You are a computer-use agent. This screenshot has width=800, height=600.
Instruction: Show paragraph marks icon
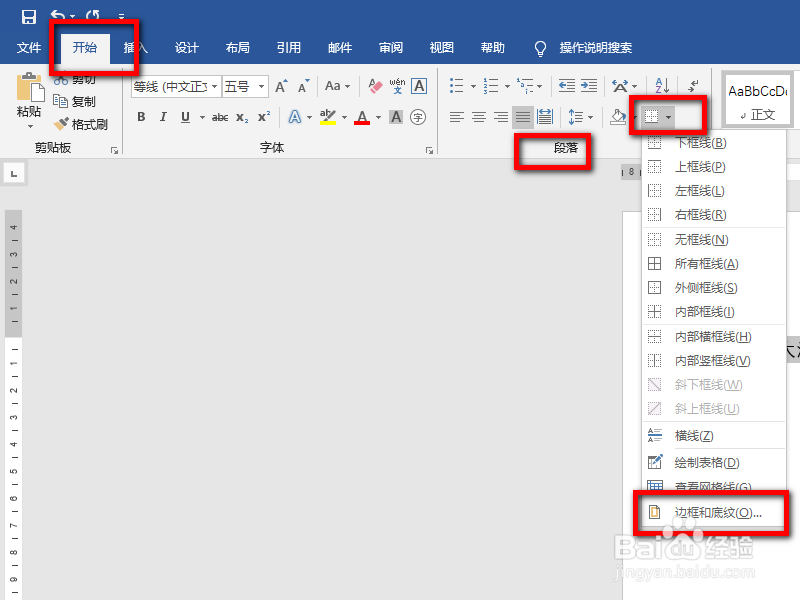693,86
